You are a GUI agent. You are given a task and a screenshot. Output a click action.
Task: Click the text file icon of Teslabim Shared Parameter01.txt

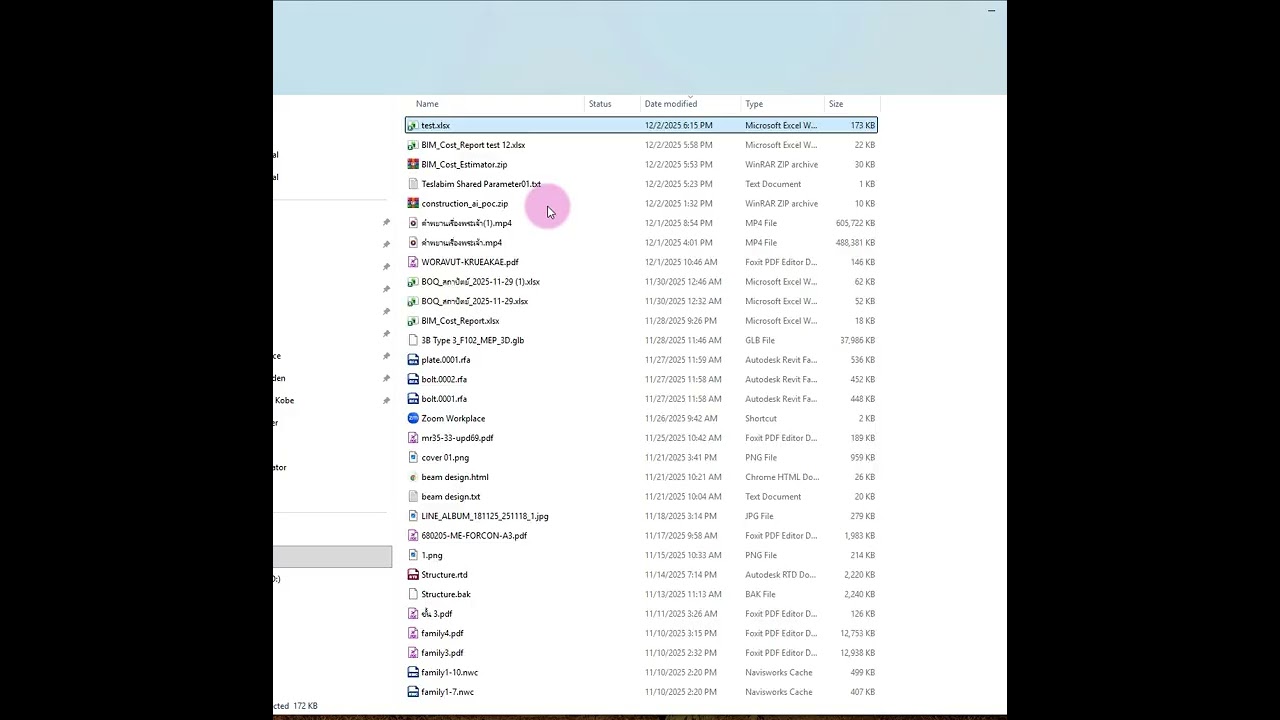pyautogui.click(x=413, y=184)
